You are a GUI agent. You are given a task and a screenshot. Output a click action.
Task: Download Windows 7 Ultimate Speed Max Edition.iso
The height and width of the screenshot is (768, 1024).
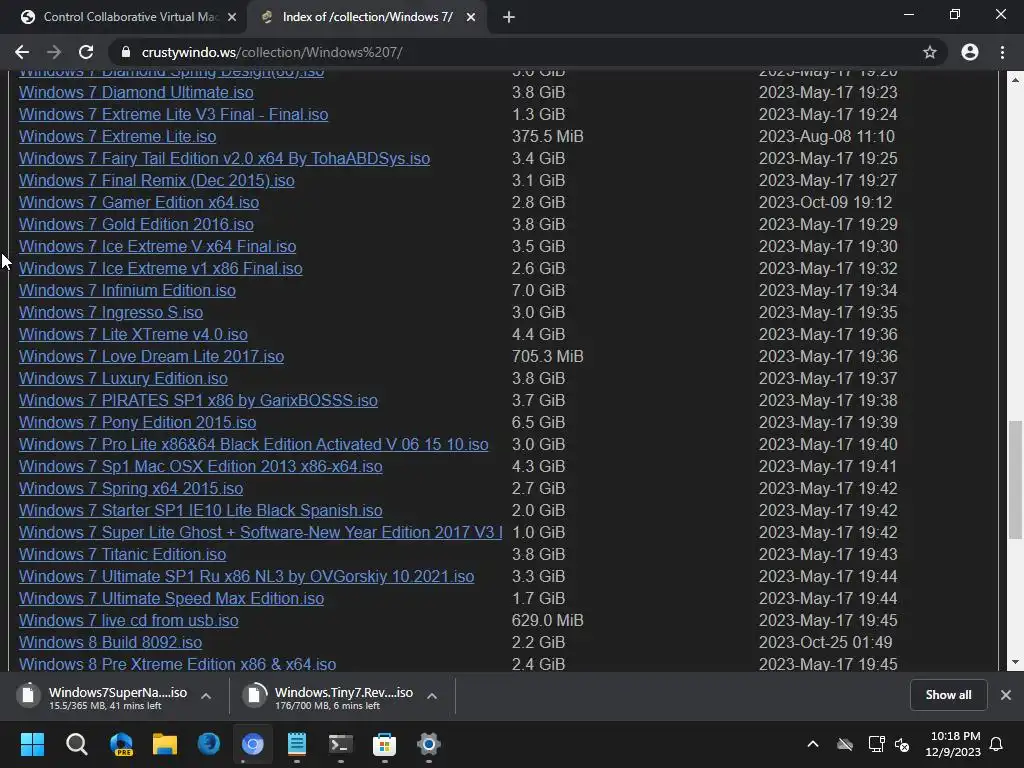(171, 599)
